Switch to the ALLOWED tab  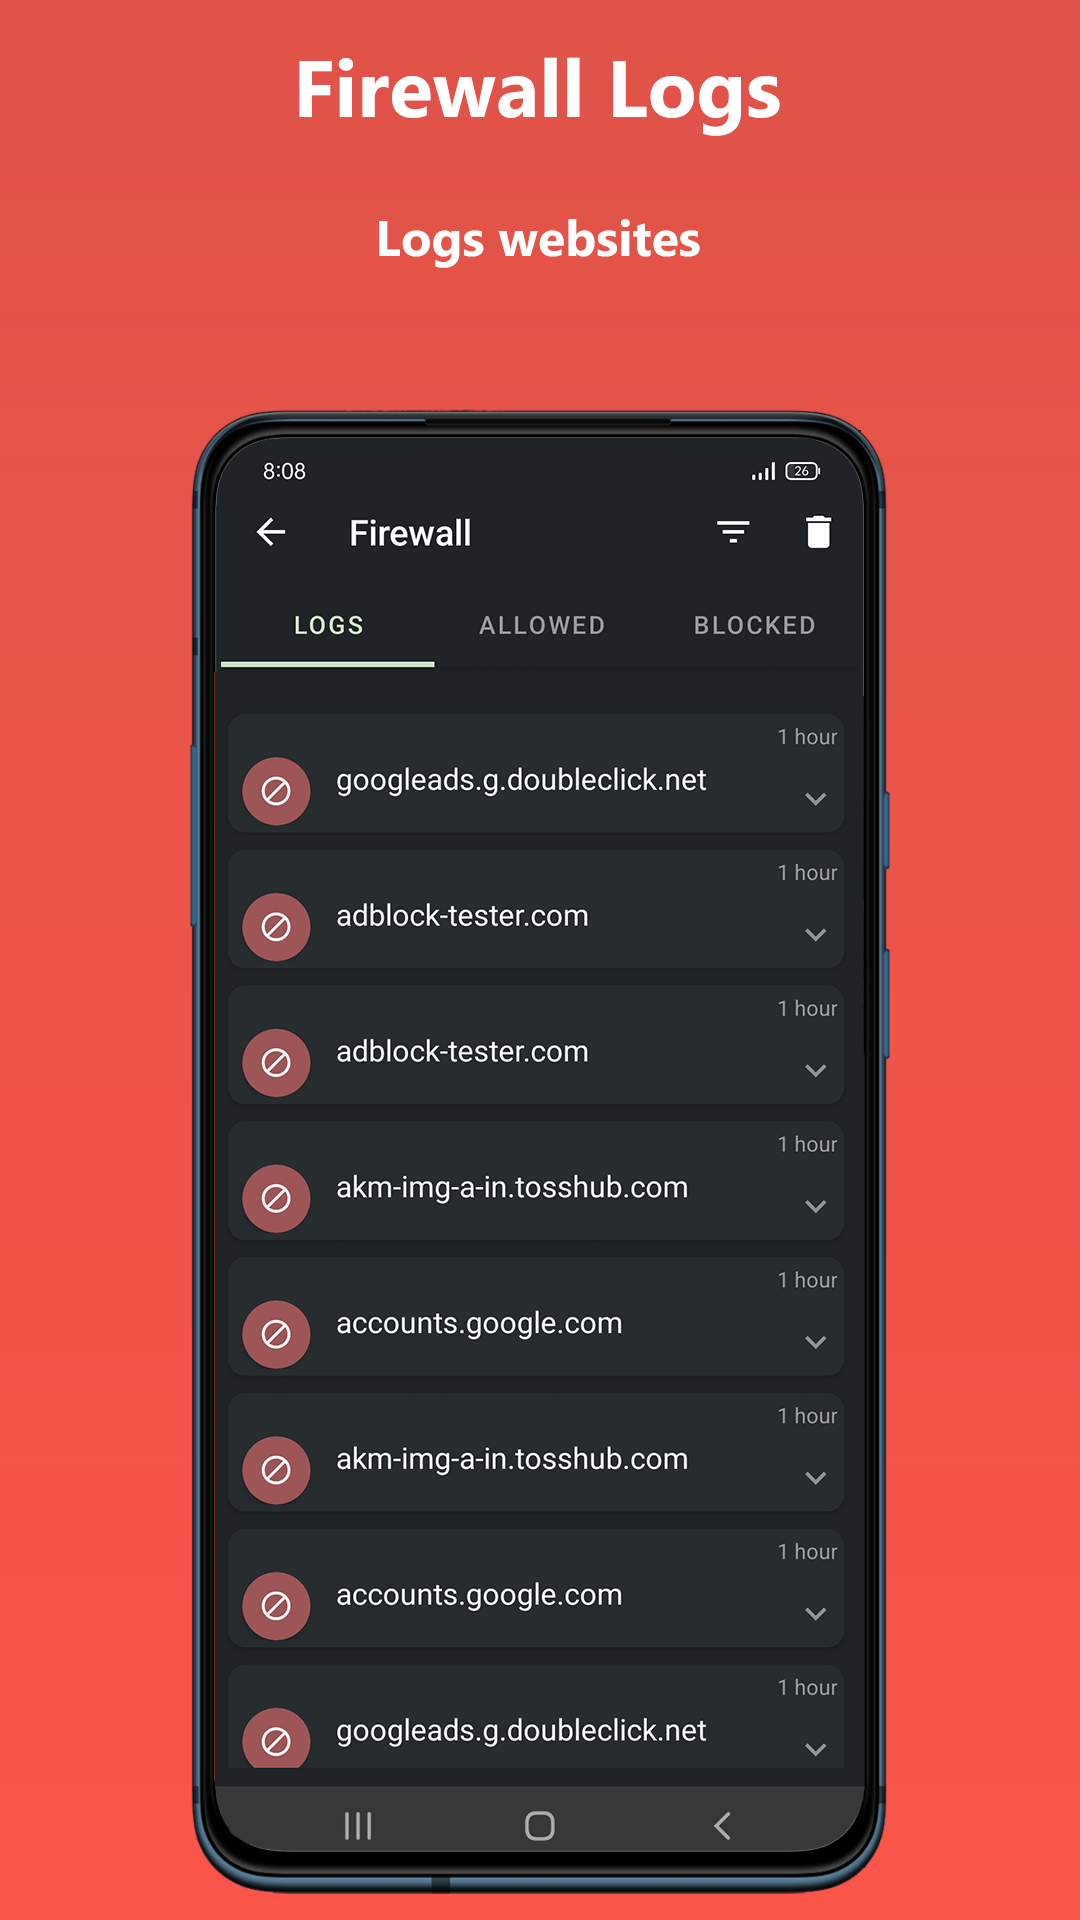click(x=542, y=625)
